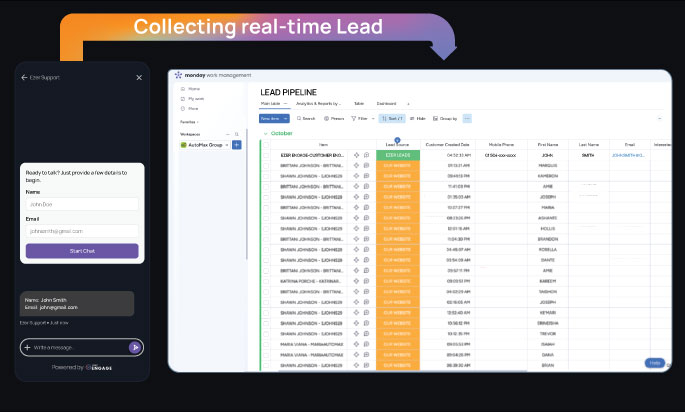
Task: Tick the checkbox in the DANA row
Action: [266, 355]
